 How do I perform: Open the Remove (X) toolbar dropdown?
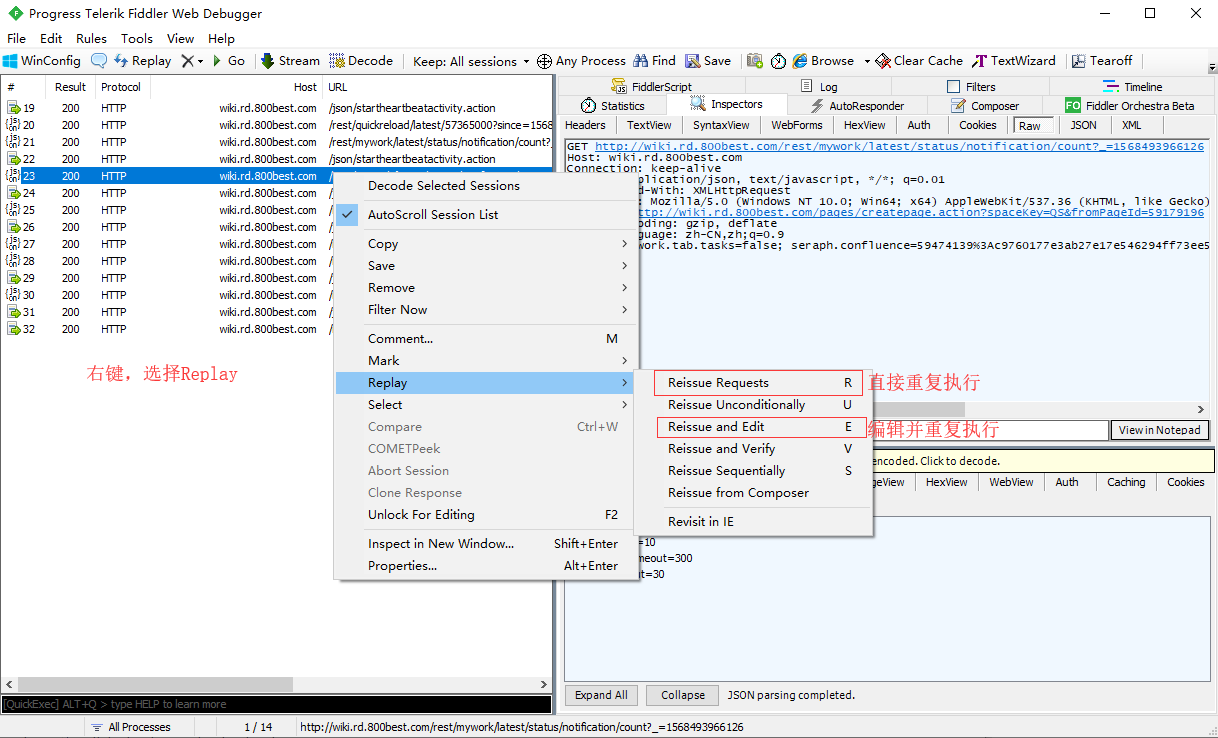pyautogui.click(x=192, y=61)
